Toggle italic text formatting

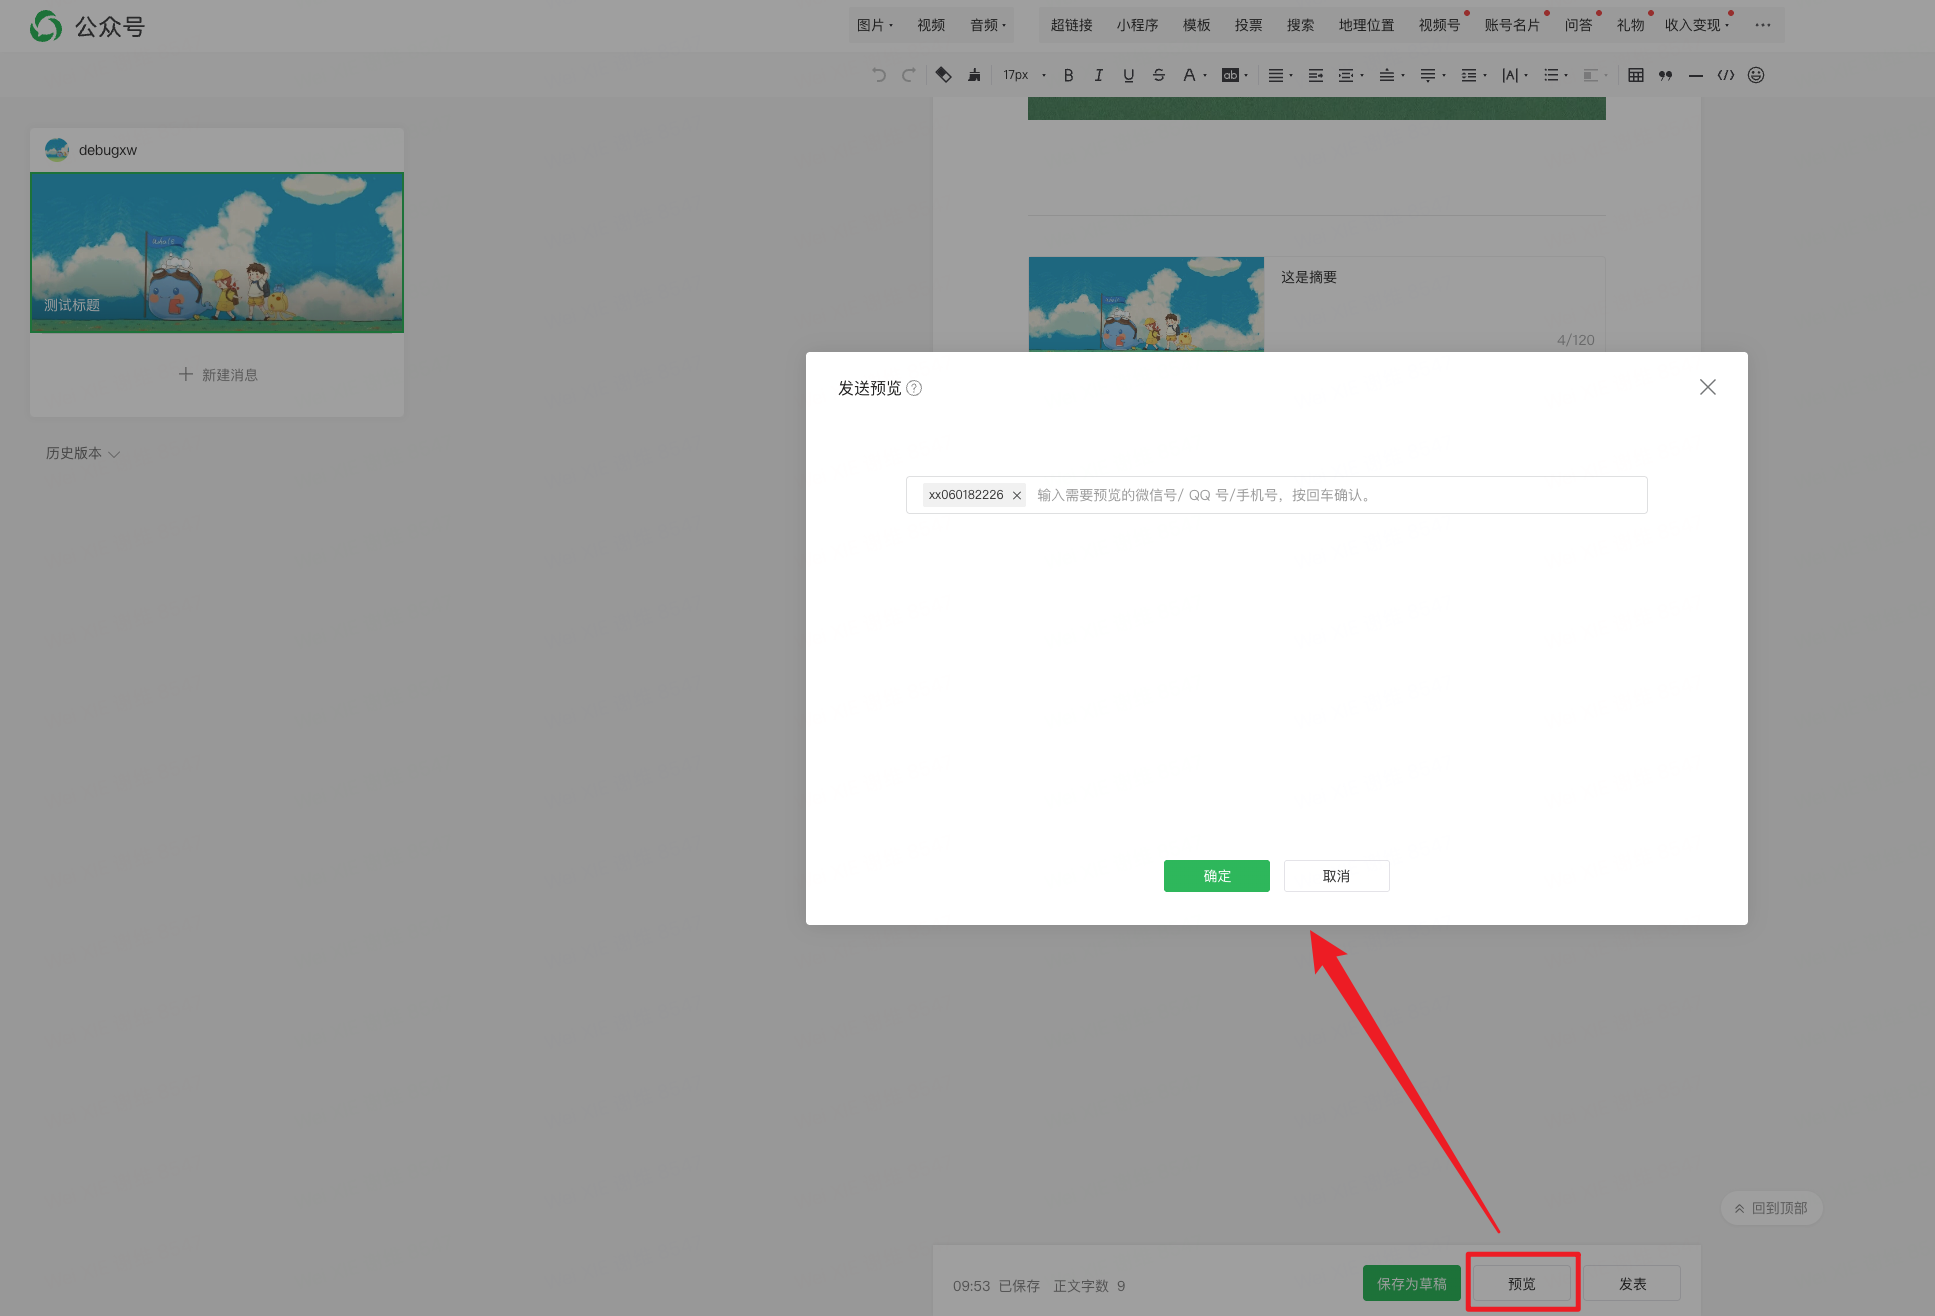1098,75
